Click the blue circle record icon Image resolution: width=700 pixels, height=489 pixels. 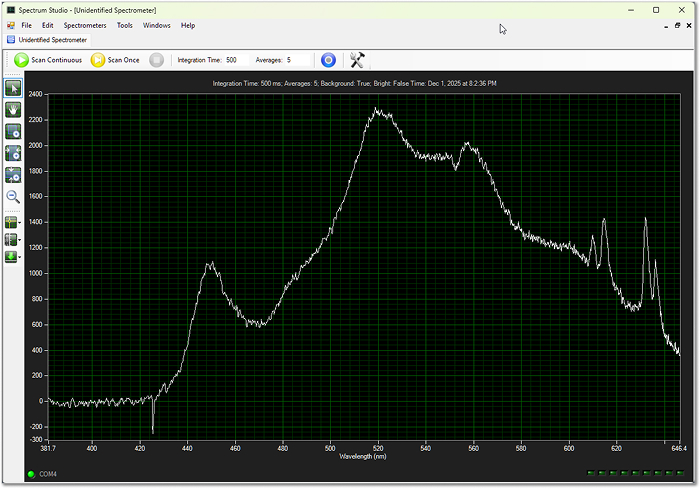tap(328, 60)
